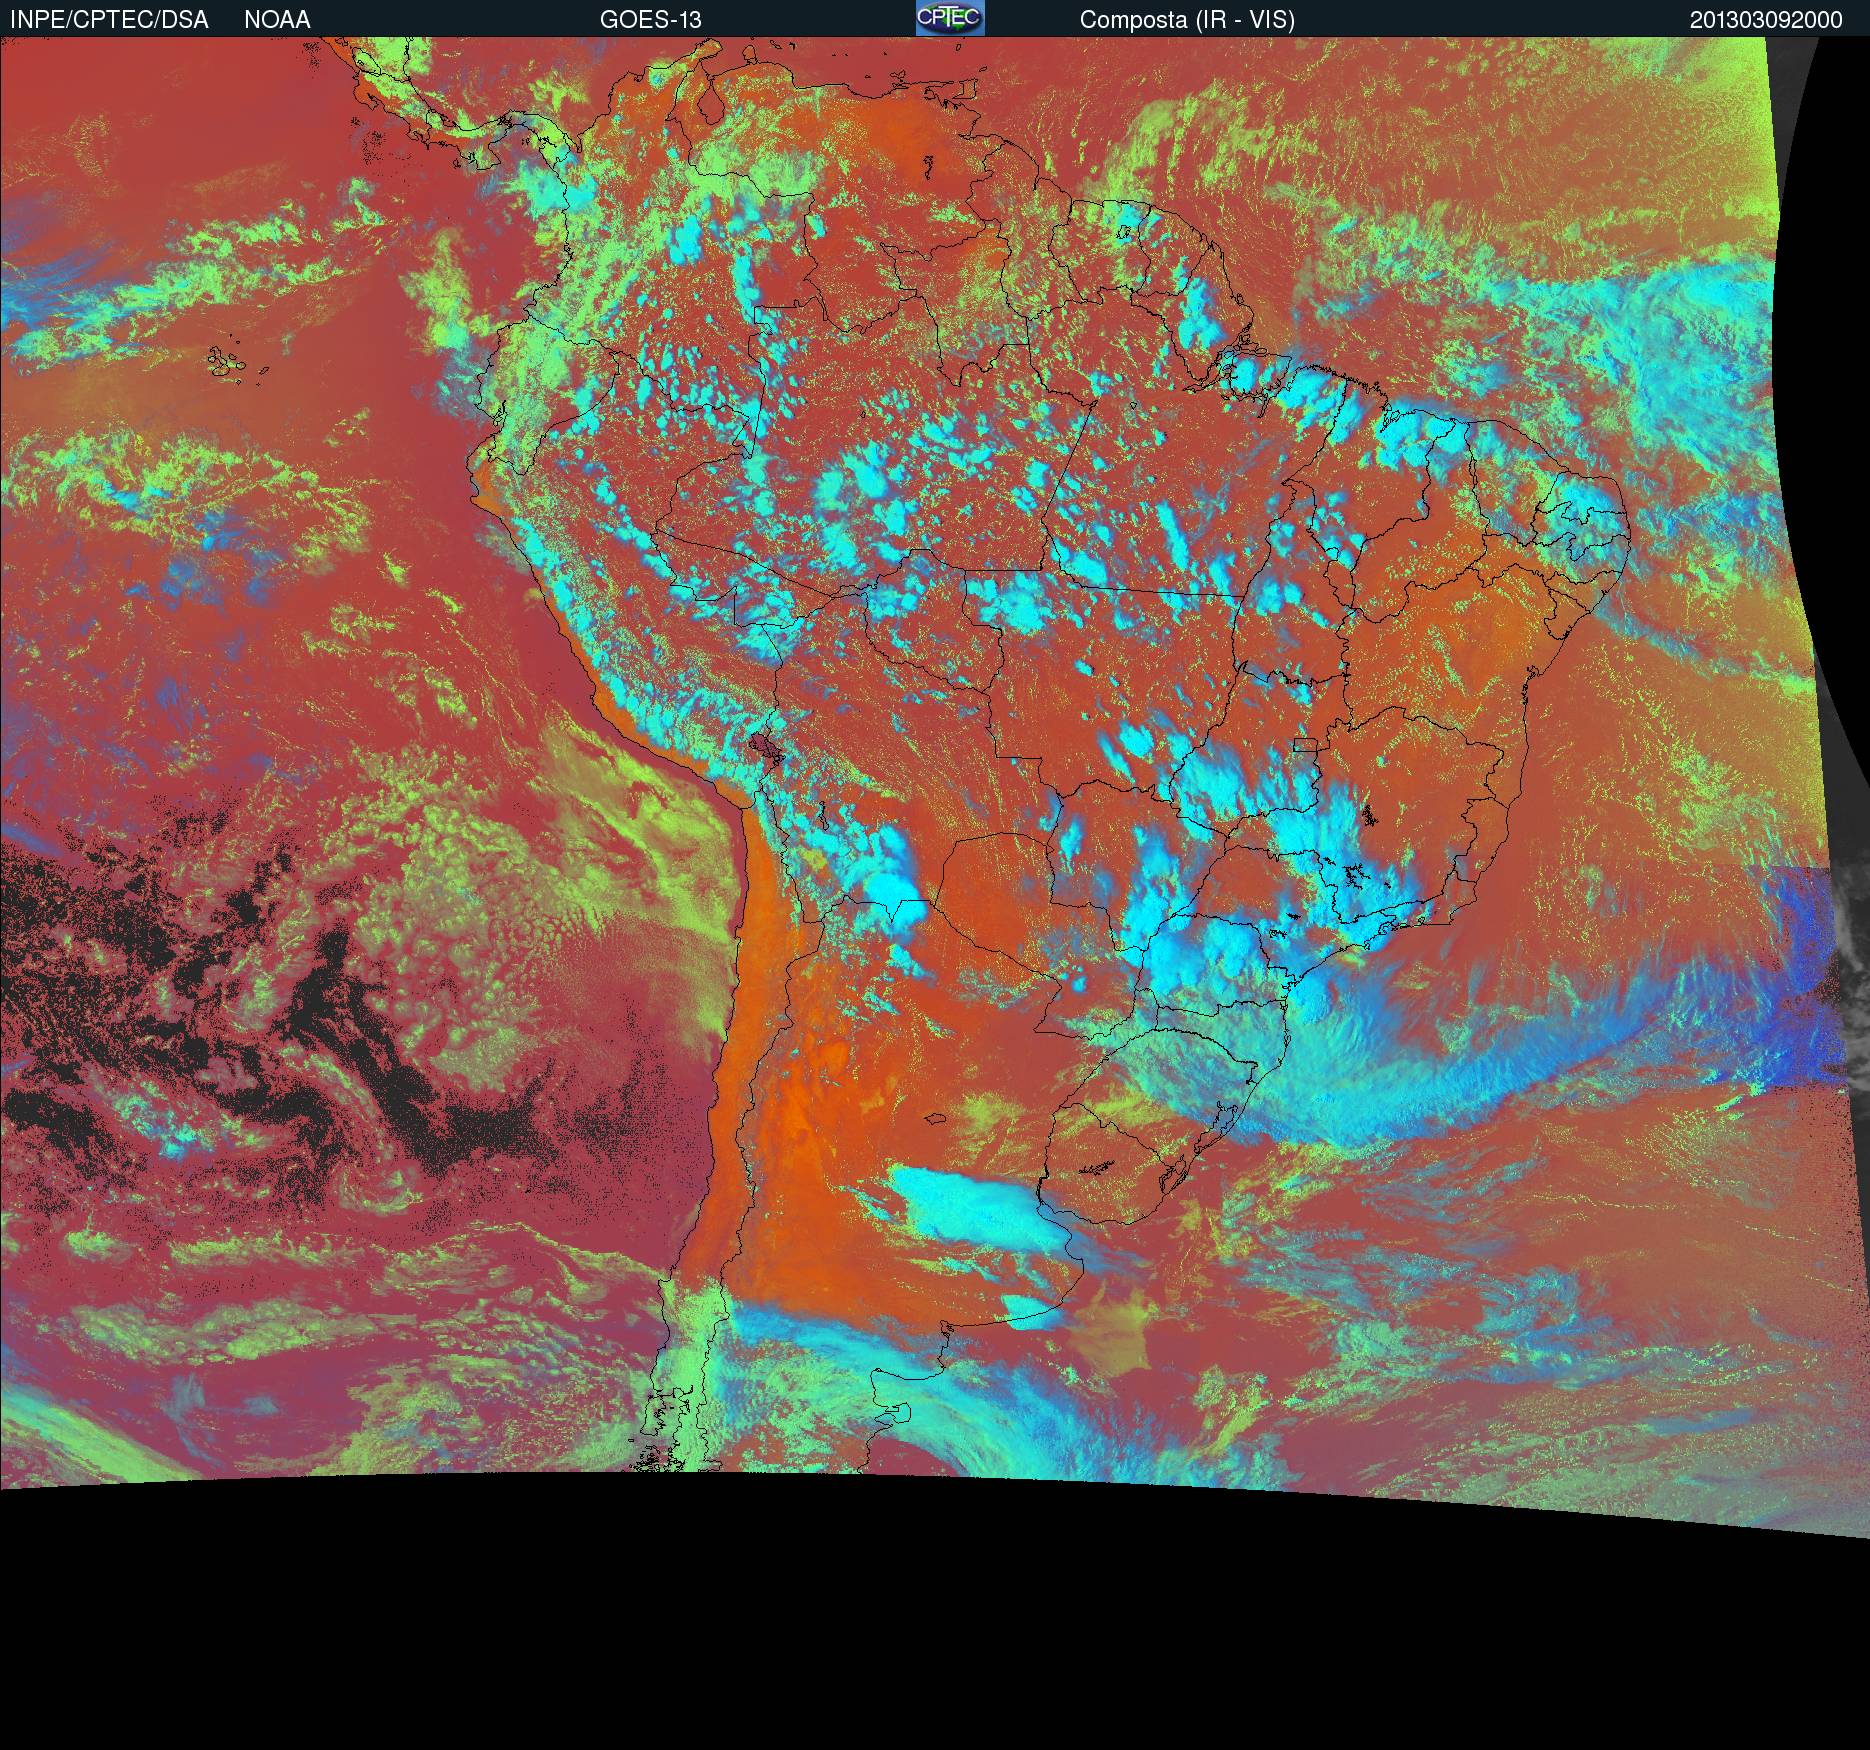Click the CPTEC logo in the header

tap(950, 18)
